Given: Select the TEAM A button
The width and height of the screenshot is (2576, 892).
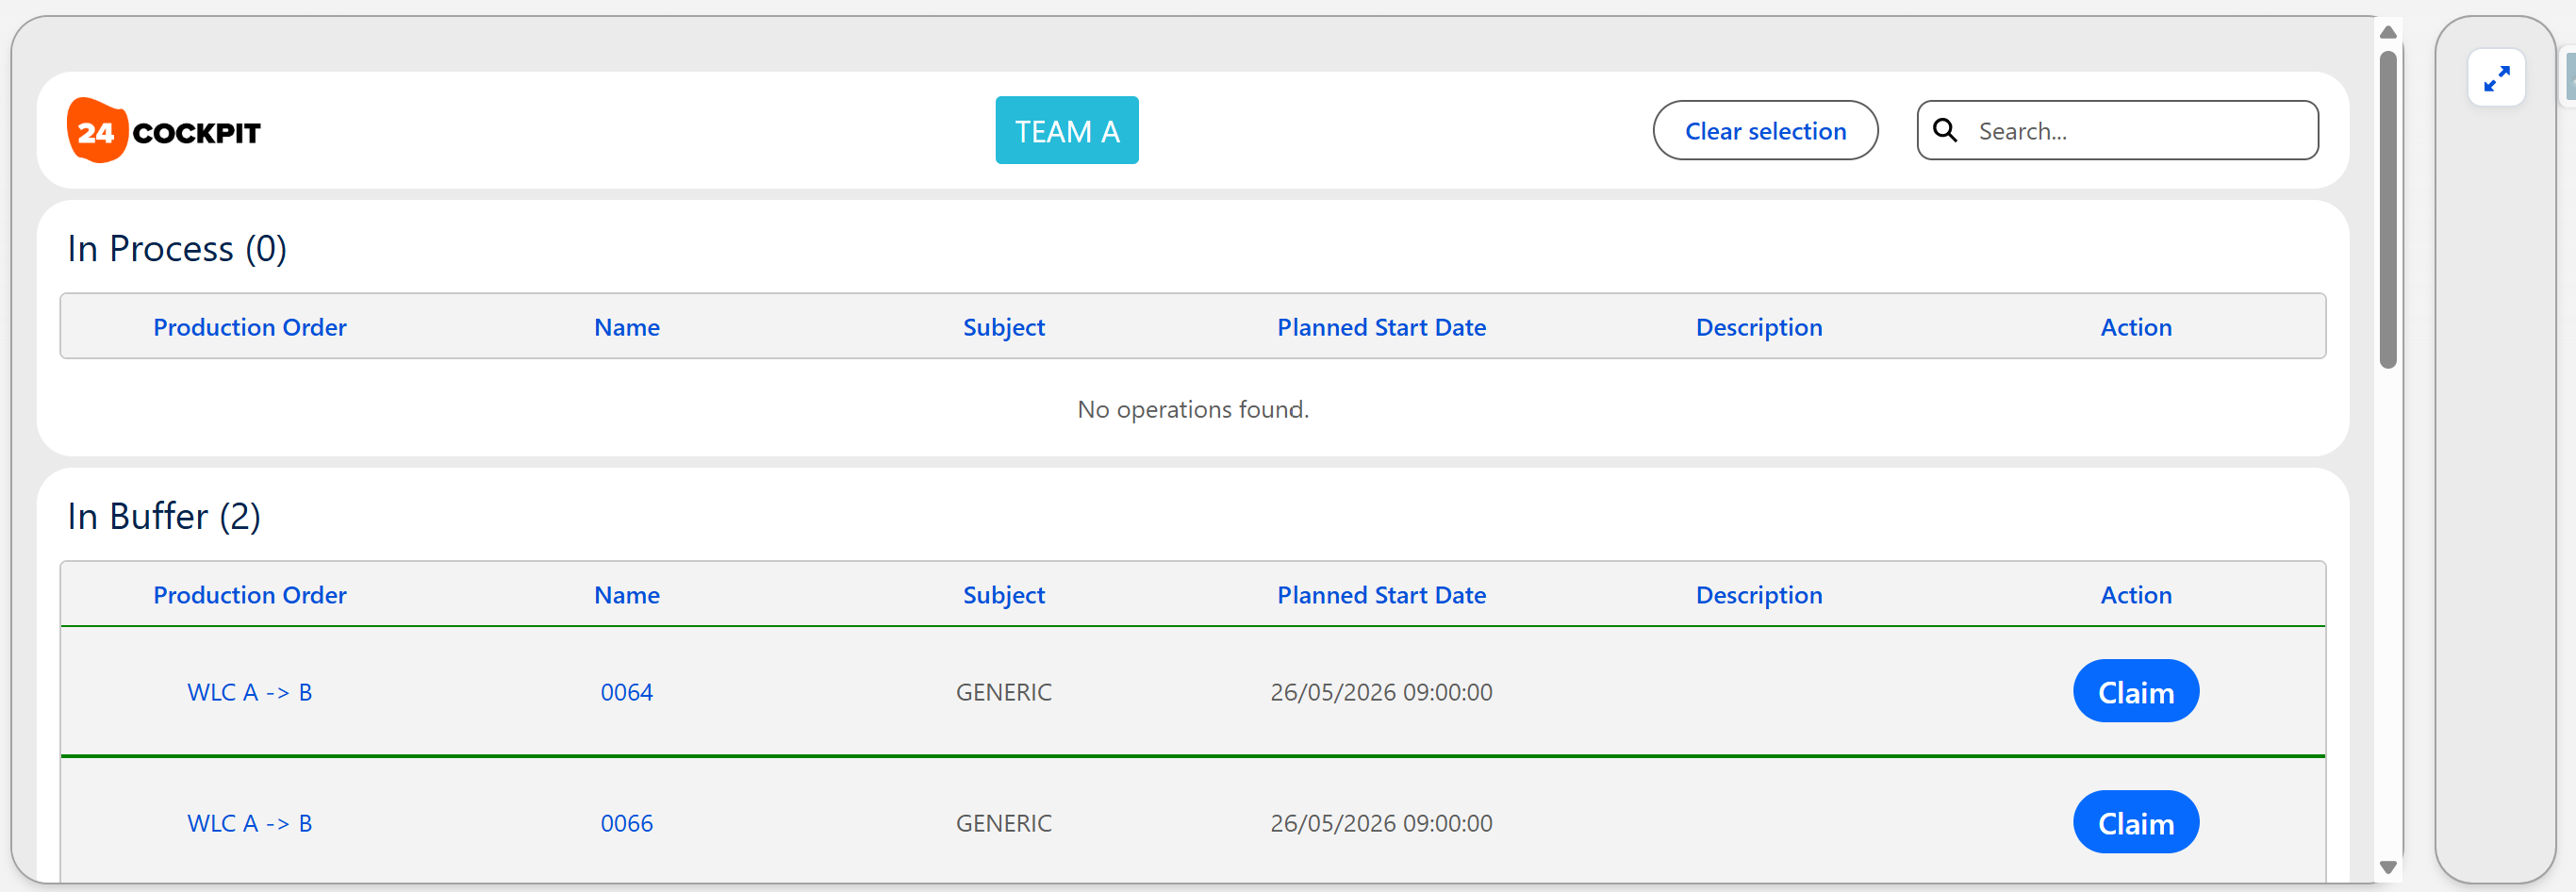Looking at the screenshot, I should pos(1067,130).
